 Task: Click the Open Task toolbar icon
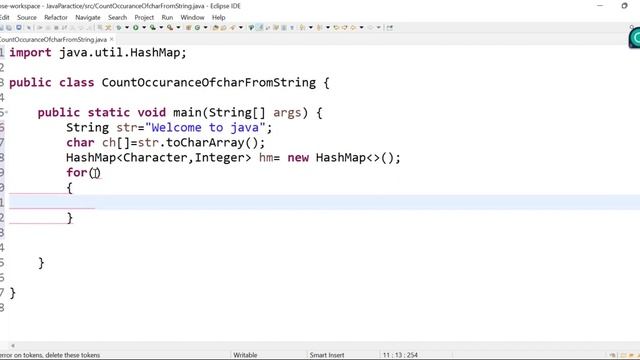click(224, 28)
